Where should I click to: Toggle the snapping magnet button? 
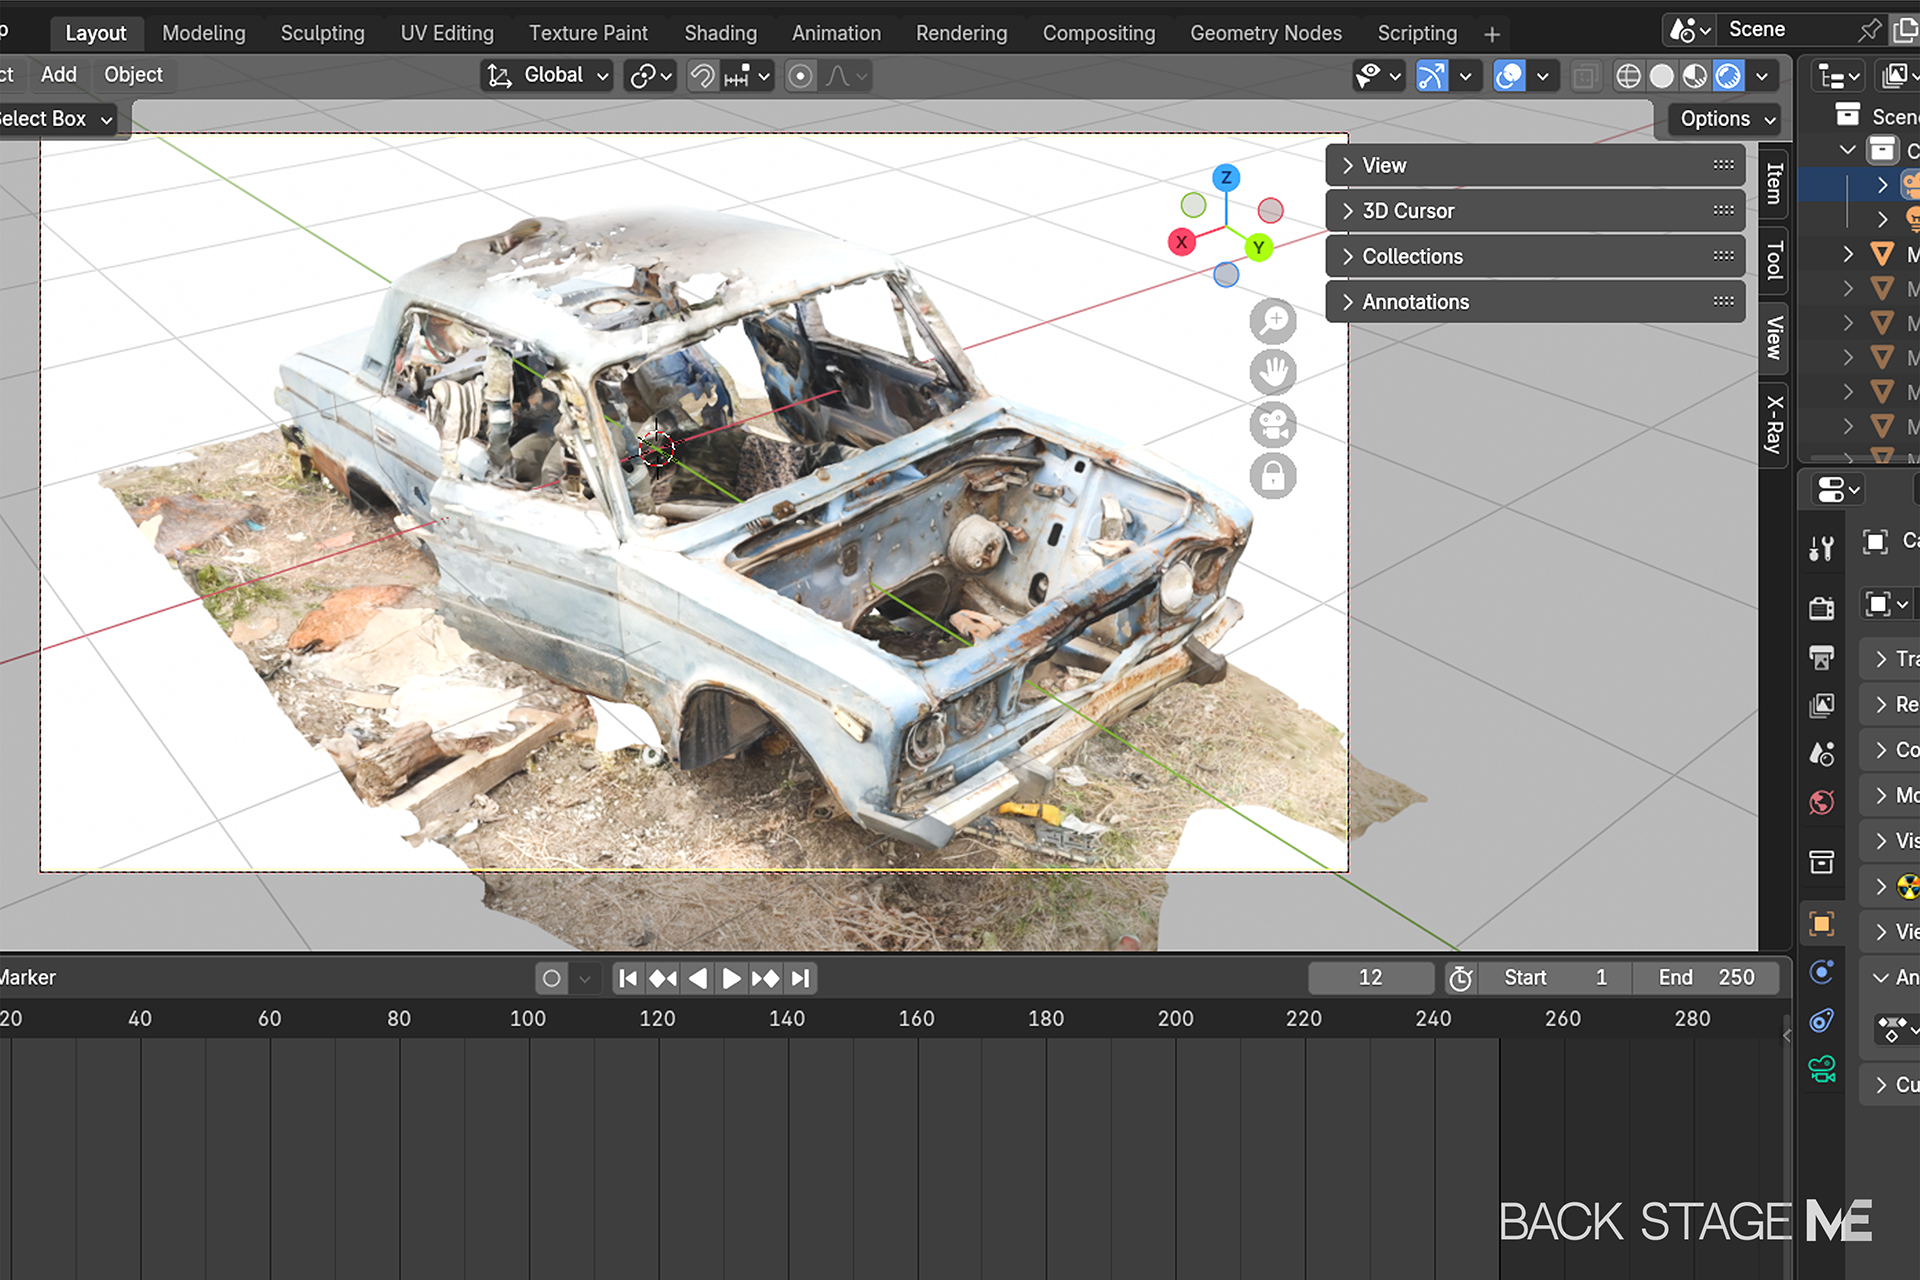pyautogui.click(x=703, y=76)
